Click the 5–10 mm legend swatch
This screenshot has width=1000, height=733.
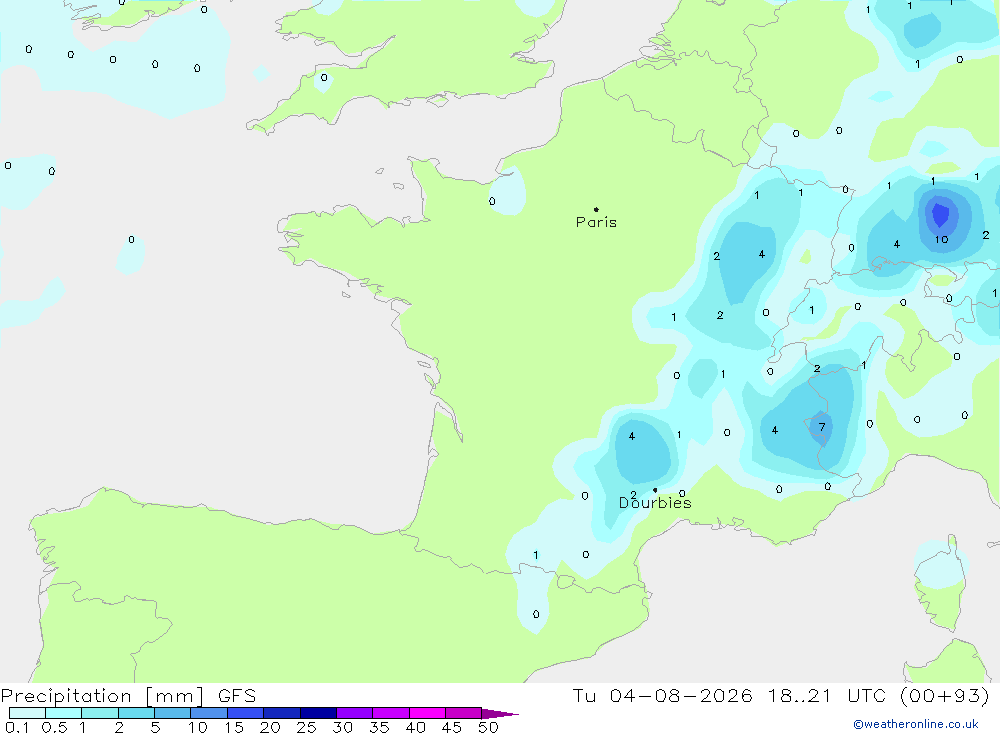pyautogui.click(x=173, y=713)
